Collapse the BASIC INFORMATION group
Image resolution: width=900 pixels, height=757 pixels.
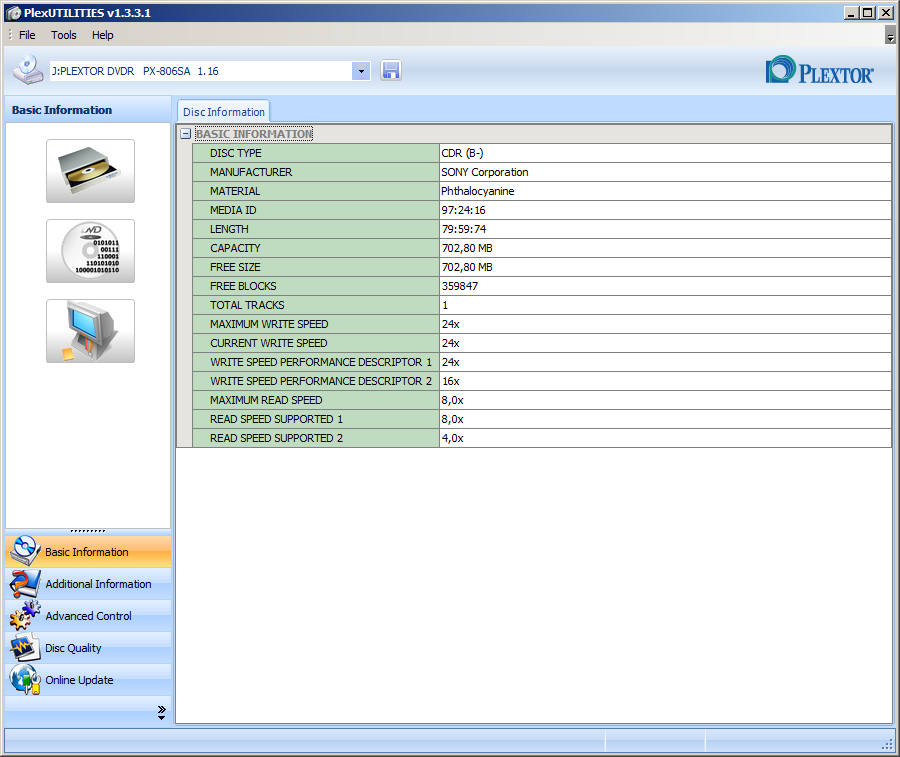click(185, 134)
